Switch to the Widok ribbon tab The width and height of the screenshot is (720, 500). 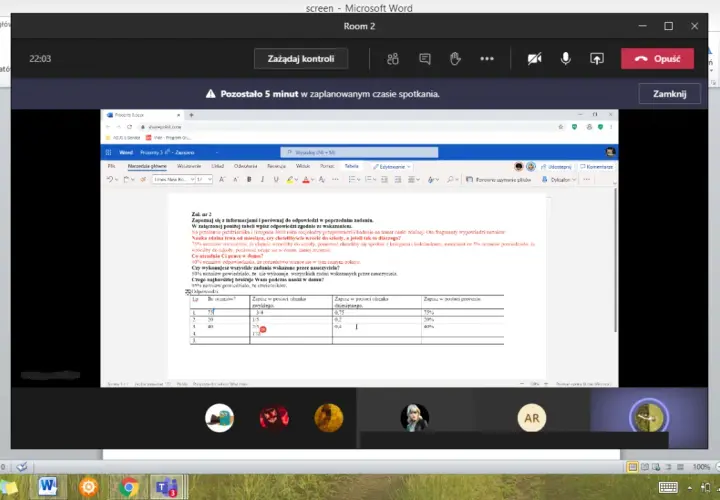pyautogui.click(x=303, y=166)
